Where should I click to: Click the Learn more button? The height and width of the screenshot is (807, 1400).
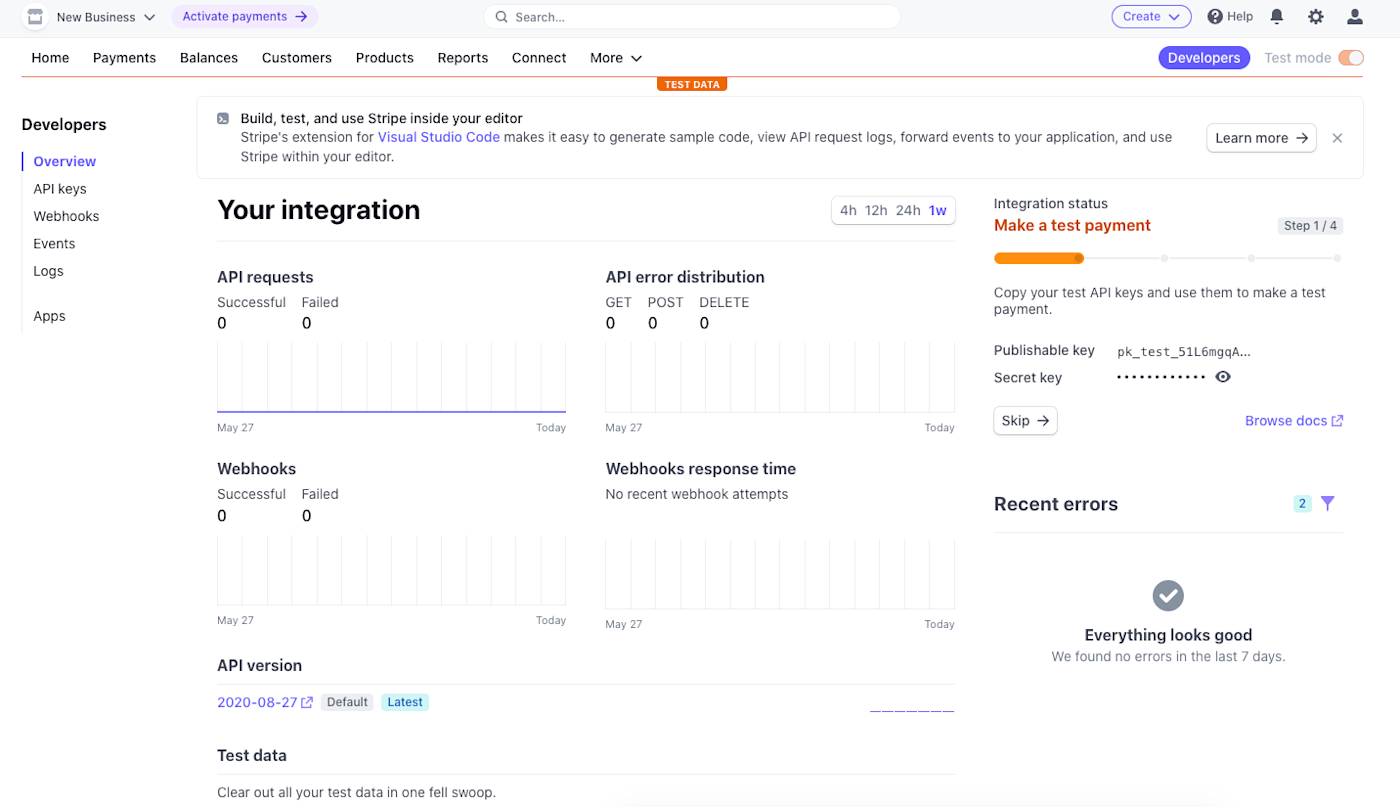coord(1261,138)
